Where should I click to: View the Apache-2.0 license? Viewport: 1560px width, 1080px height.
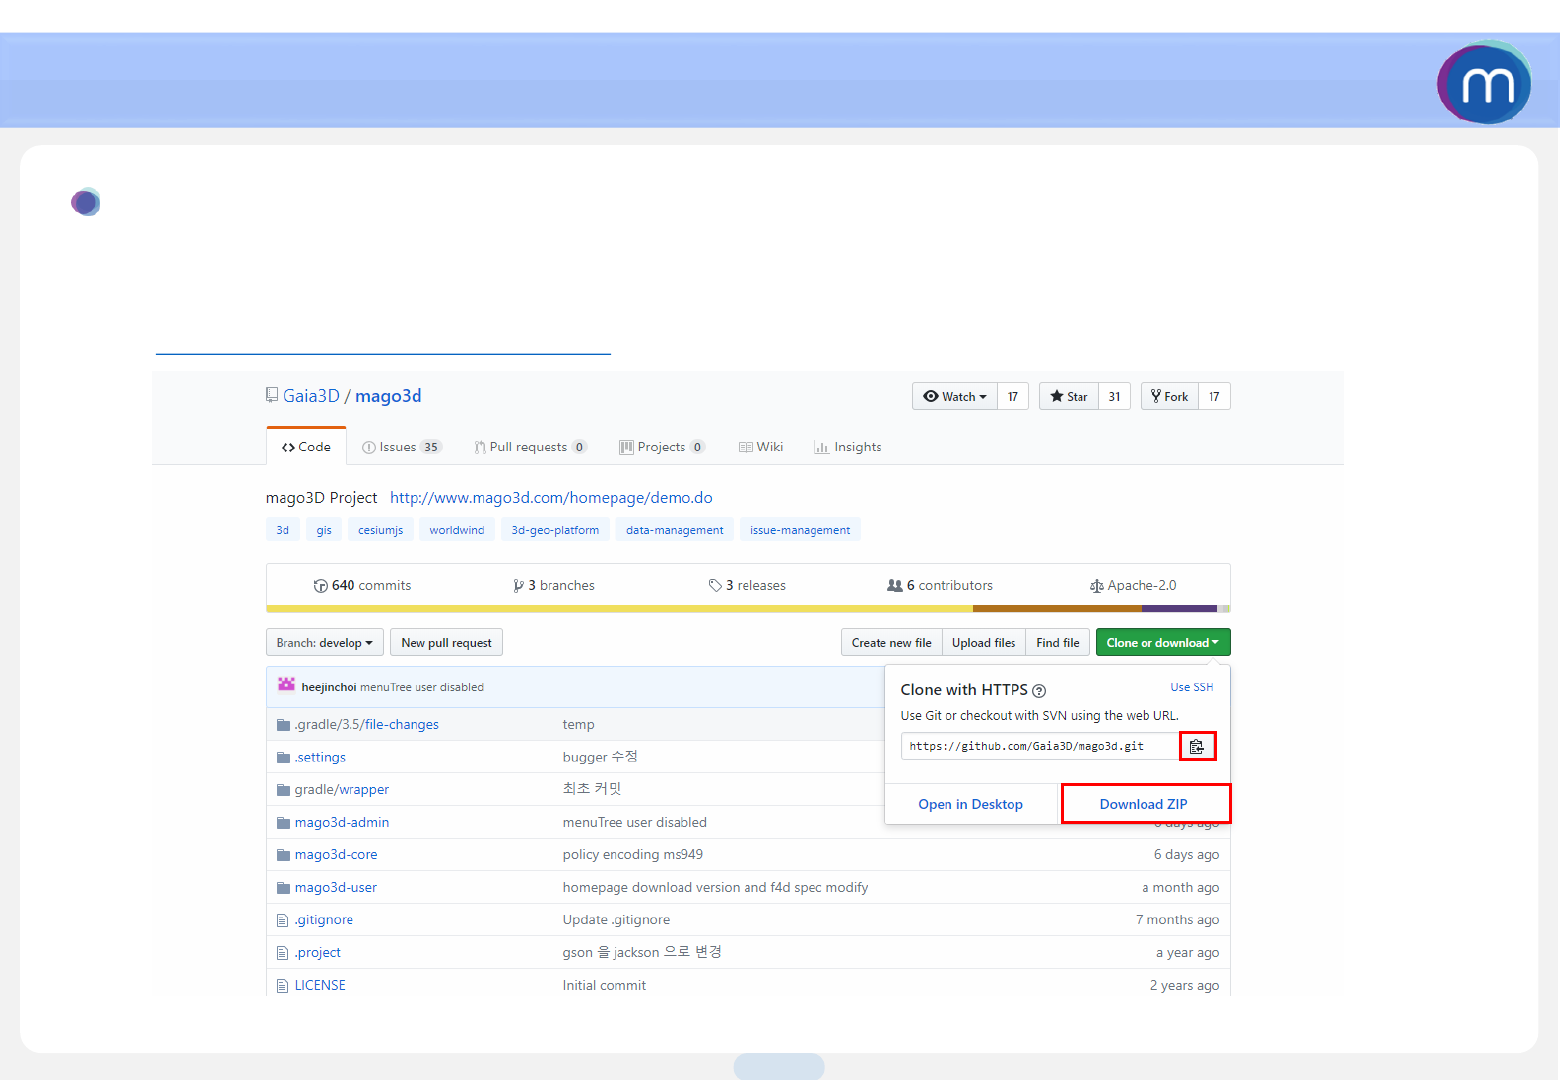(1133, 586)
